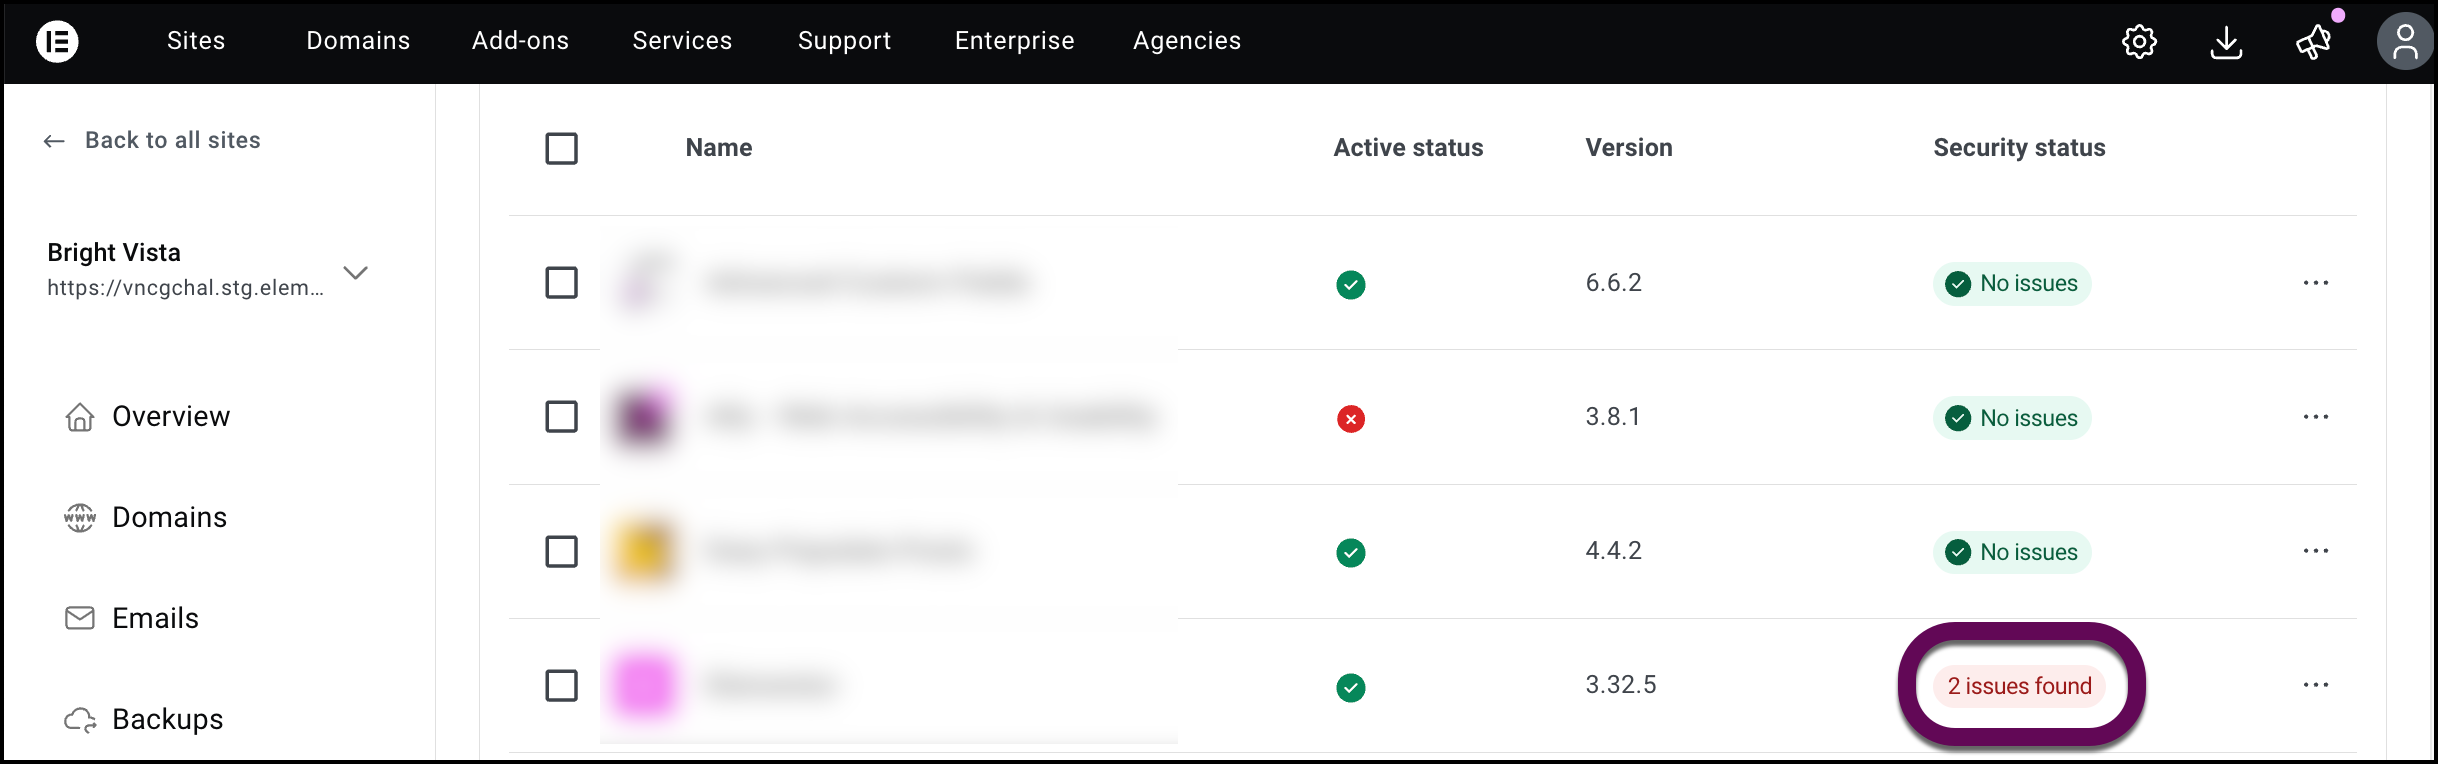Screen dimensions: 2438x764
Task: Click the pink plugin thumbnail in last row
Action: [643, 686]
